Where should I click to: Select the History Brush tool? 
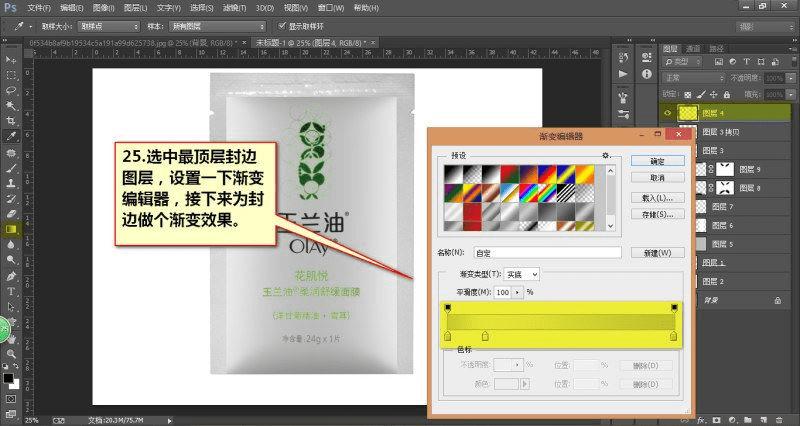[10, 198]
